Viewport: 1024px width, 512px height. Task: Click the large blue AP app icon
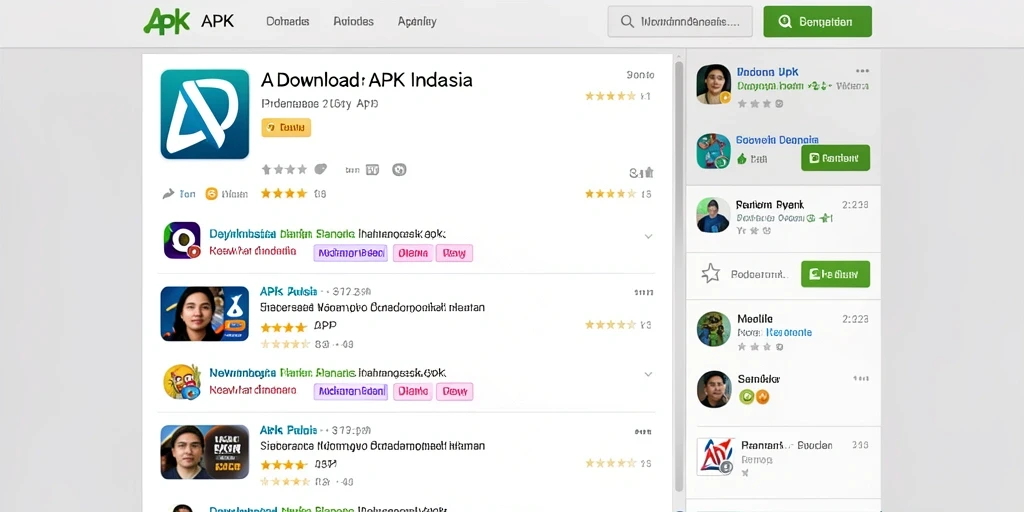(205, 114)
